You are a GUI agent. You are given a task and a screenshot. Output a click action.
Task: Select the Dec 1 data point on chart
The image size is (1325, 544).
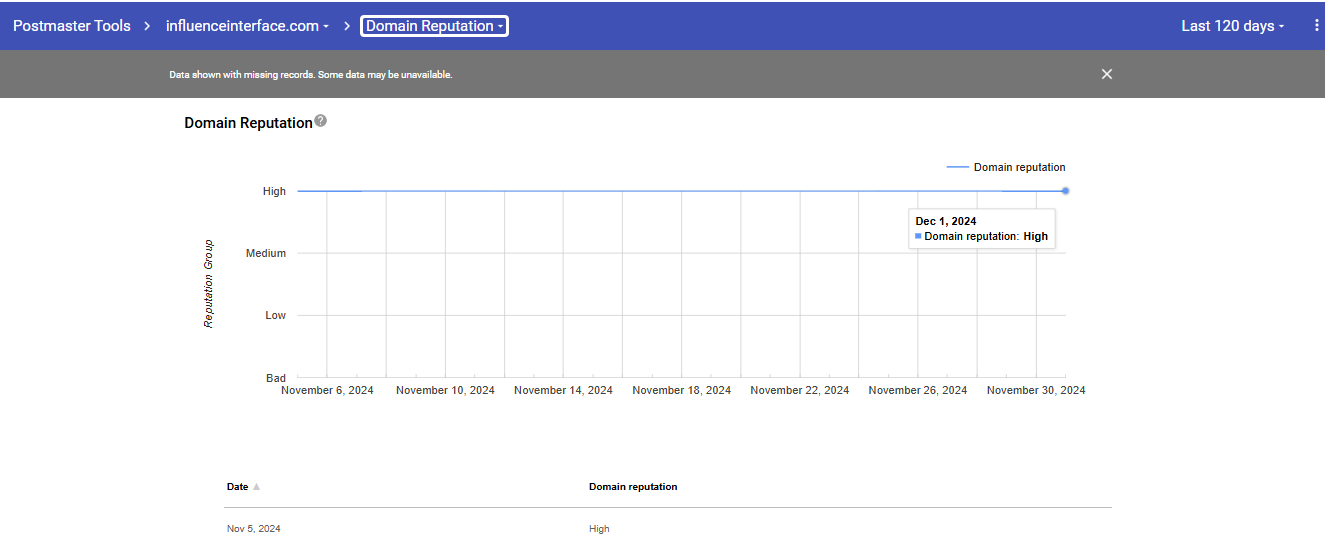click(x=1066, y=191)
